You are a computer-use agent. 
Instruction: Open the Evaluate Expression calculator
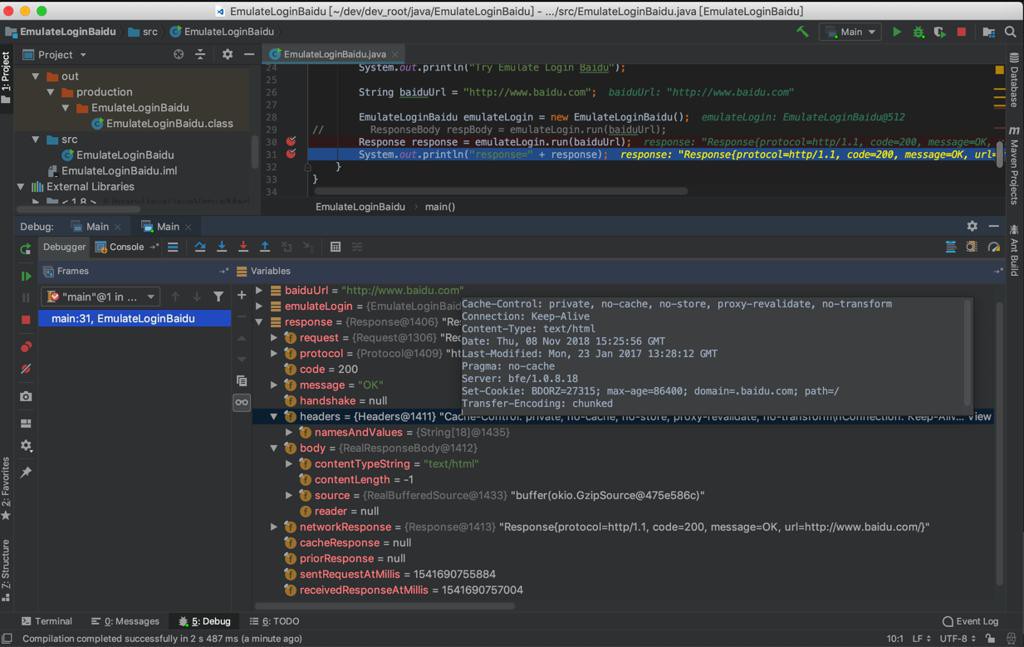pos(335,247)
